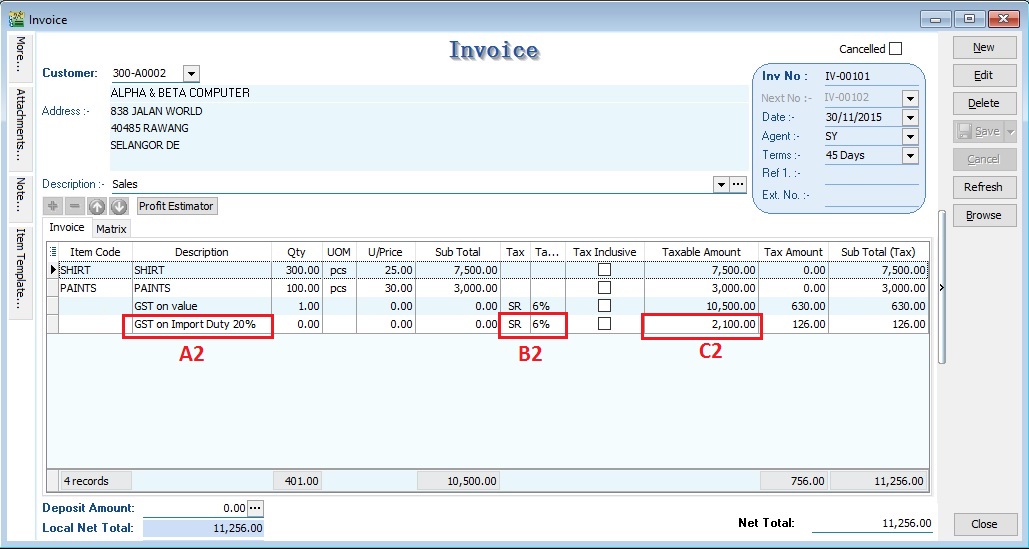1029x549 pixels.
Task: Click the Refresh button
Action: pos(983,187)
